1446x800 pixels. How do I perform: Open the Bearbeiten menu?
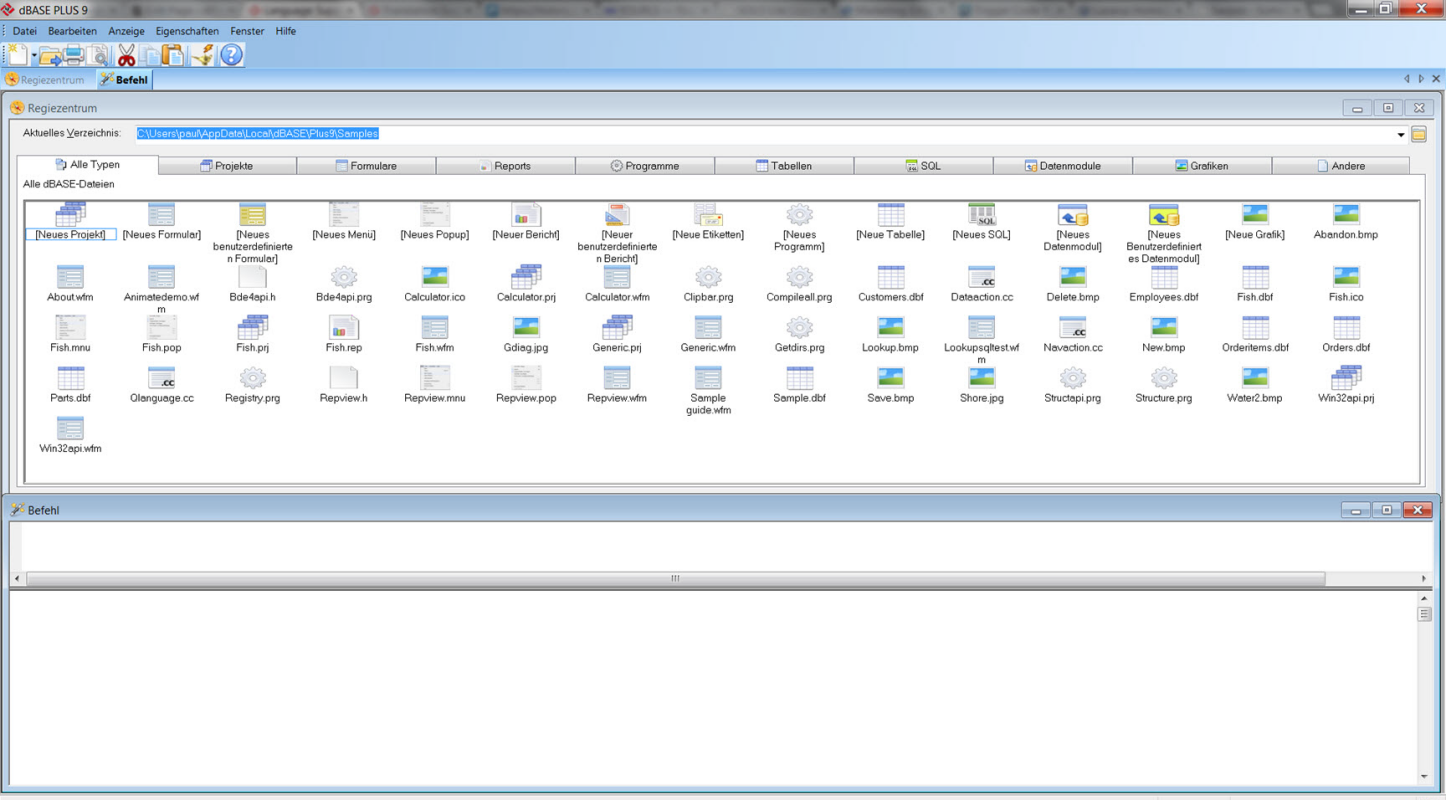(x=72, y=31)
